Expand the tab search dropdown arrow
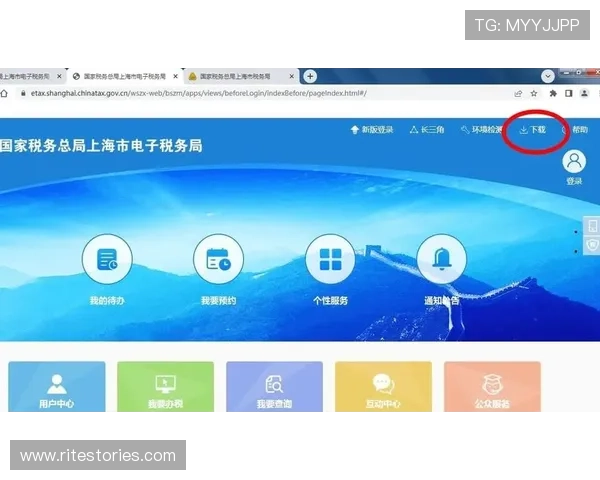 click(548, 76)
